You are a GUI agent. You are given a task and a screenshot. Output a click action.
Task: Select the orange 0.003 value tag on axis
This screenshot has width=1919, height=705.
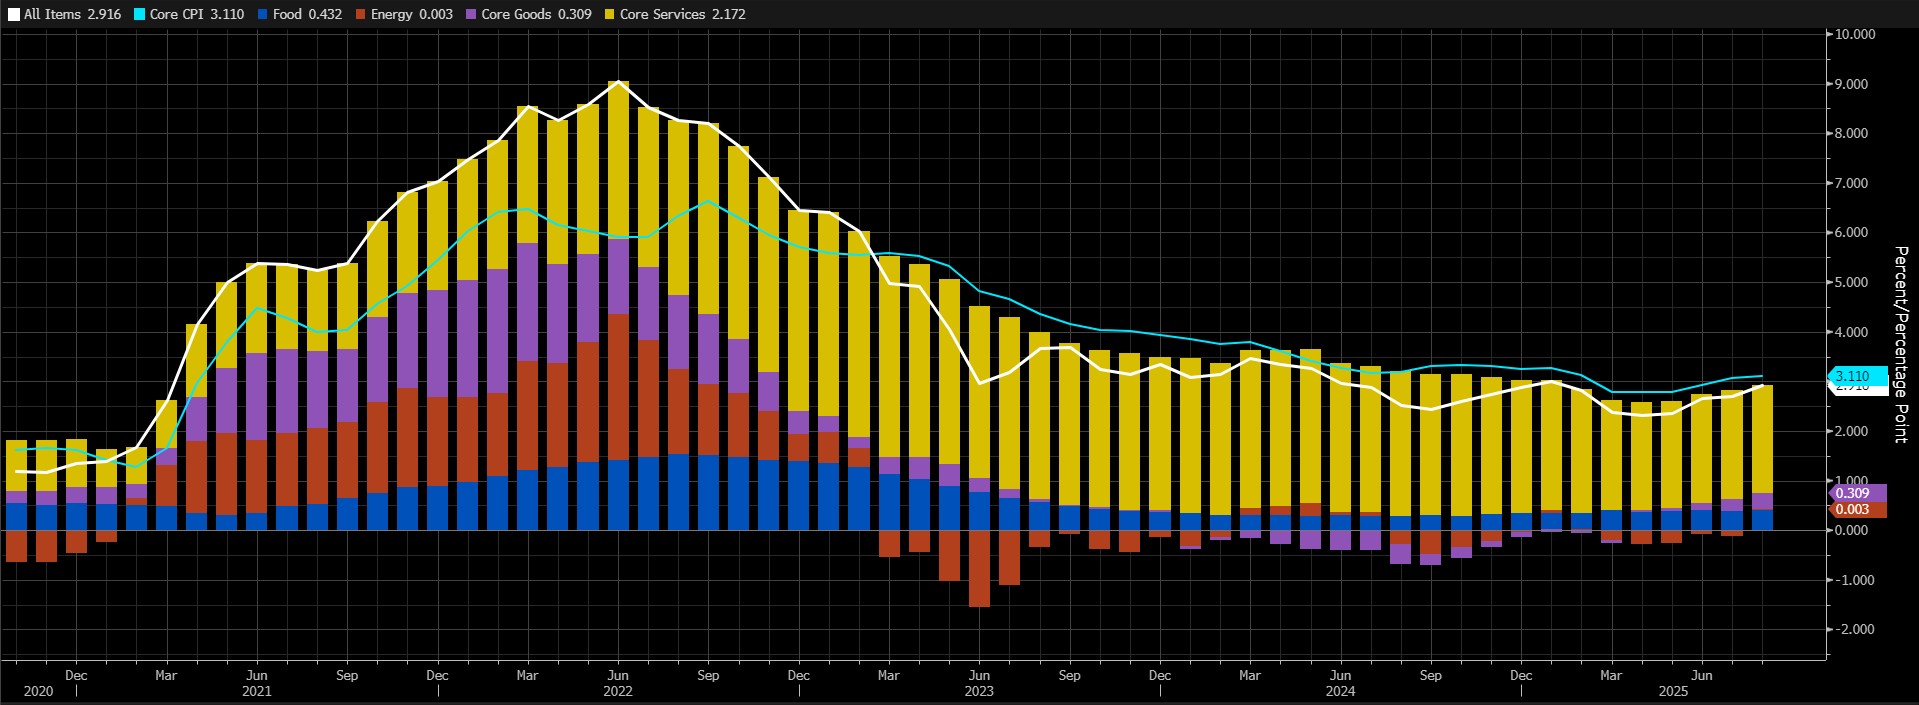tap(1856, 509)
